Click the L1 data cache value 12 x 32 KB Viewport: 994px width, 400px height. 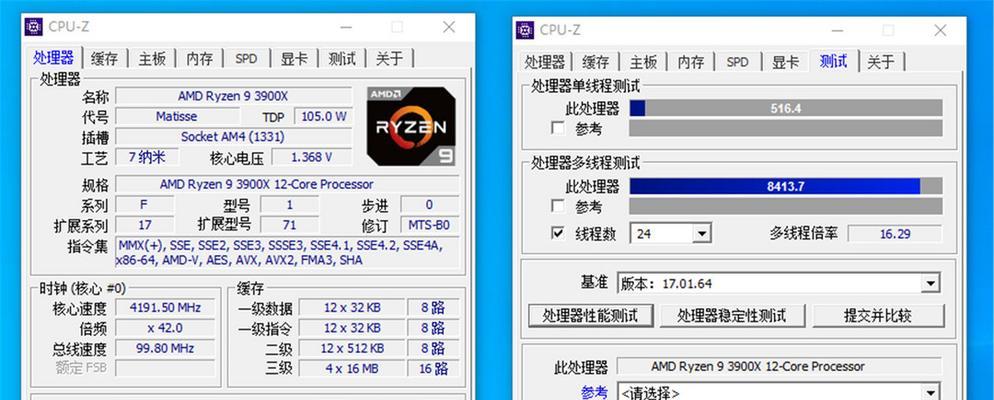pyautogui.click(x=352, y=308)
